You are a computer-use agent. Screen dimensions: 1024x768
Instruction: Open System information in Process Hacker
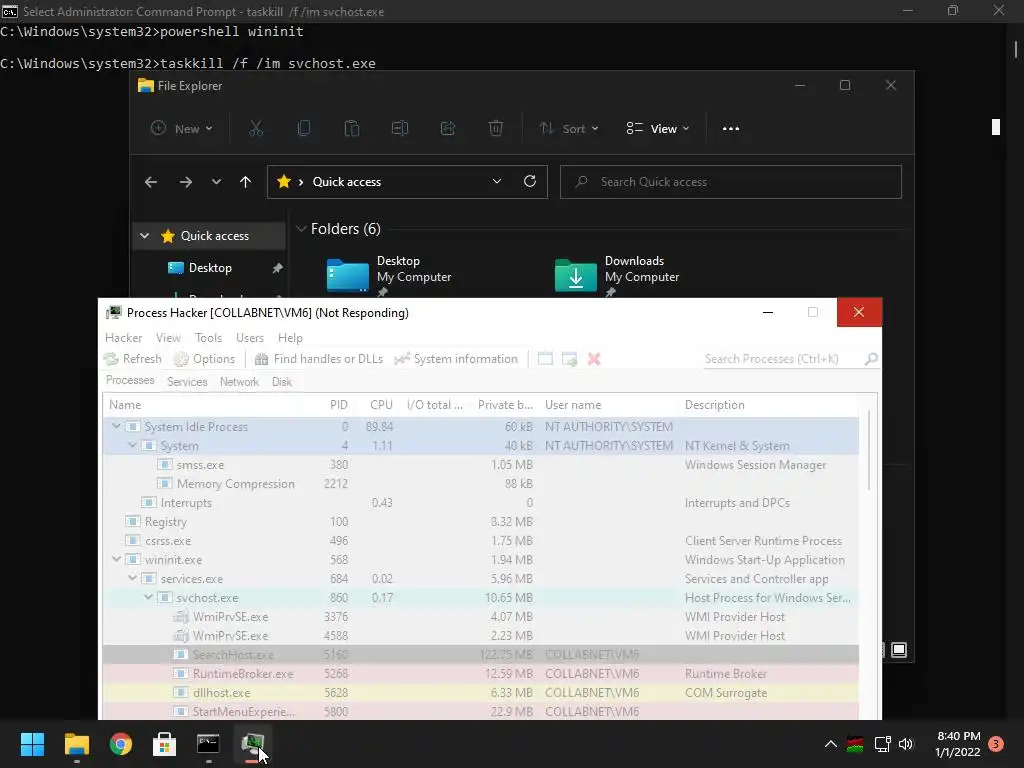click(456, 359)
